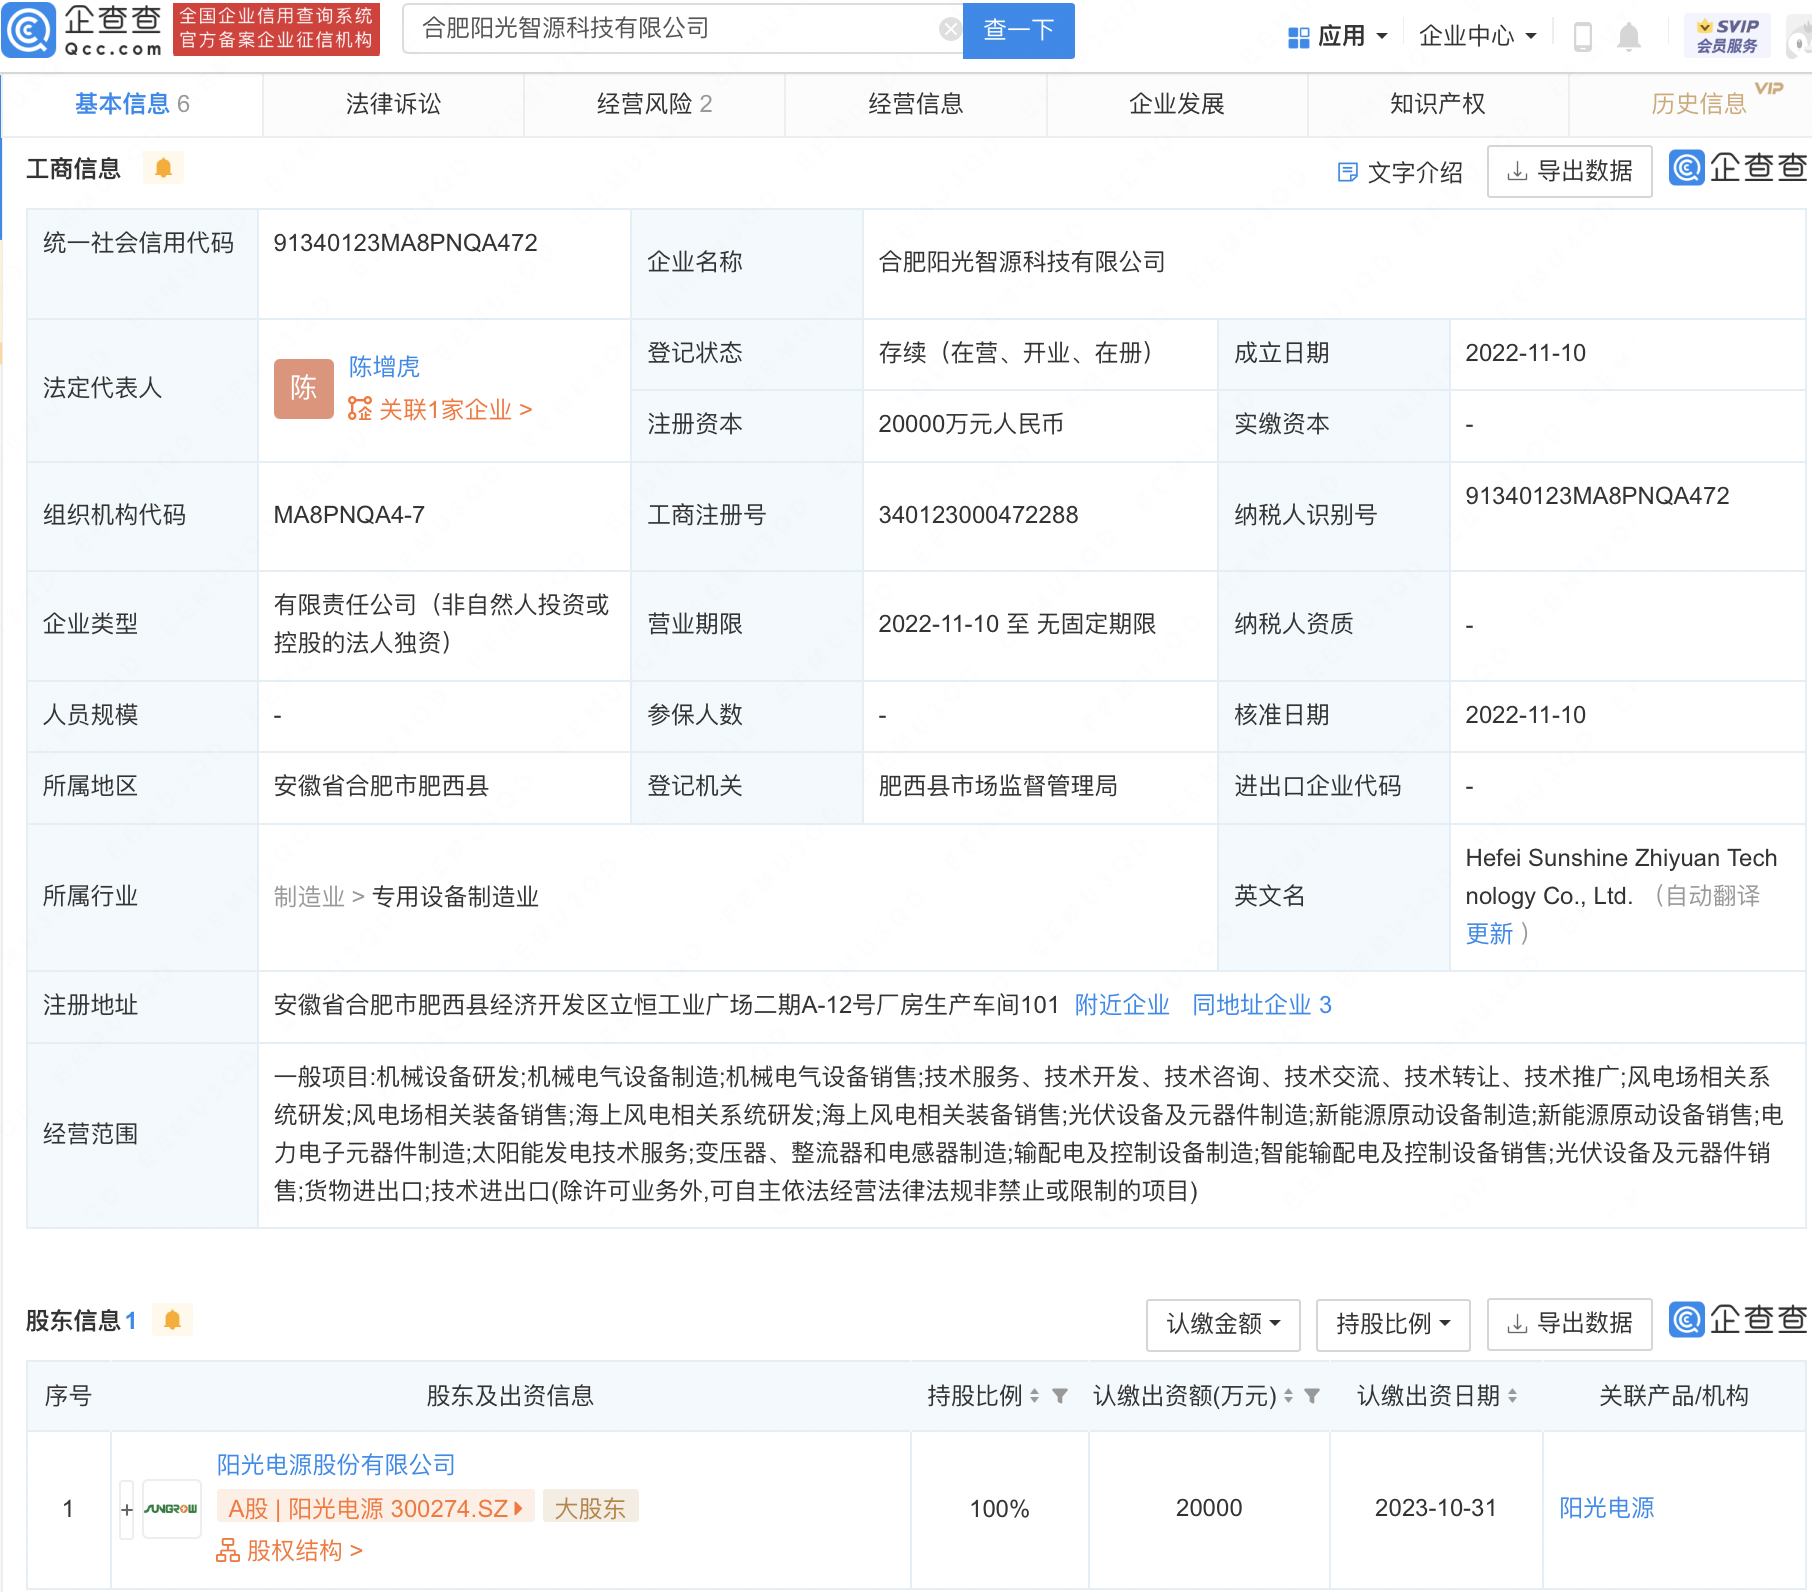Select registered capital 20000万元人民币

tap(970, 424)
